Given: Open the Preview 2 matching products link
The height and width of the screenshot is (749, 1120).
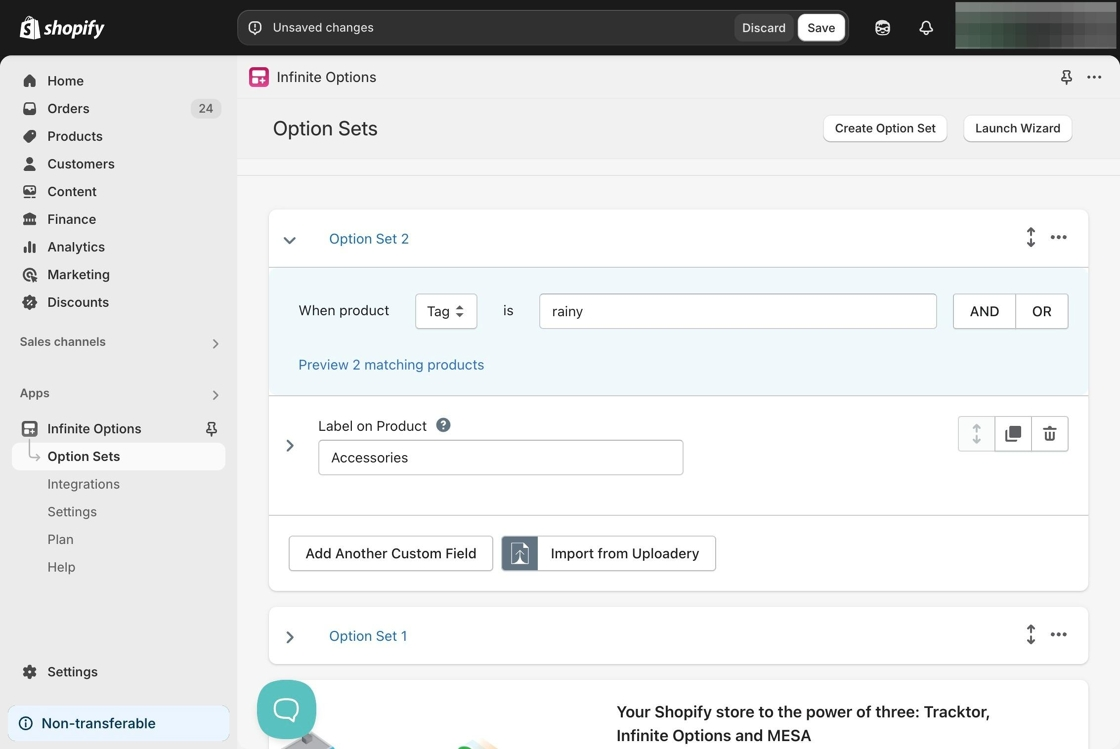Looking at the screenshot, I should pos(391,365).
